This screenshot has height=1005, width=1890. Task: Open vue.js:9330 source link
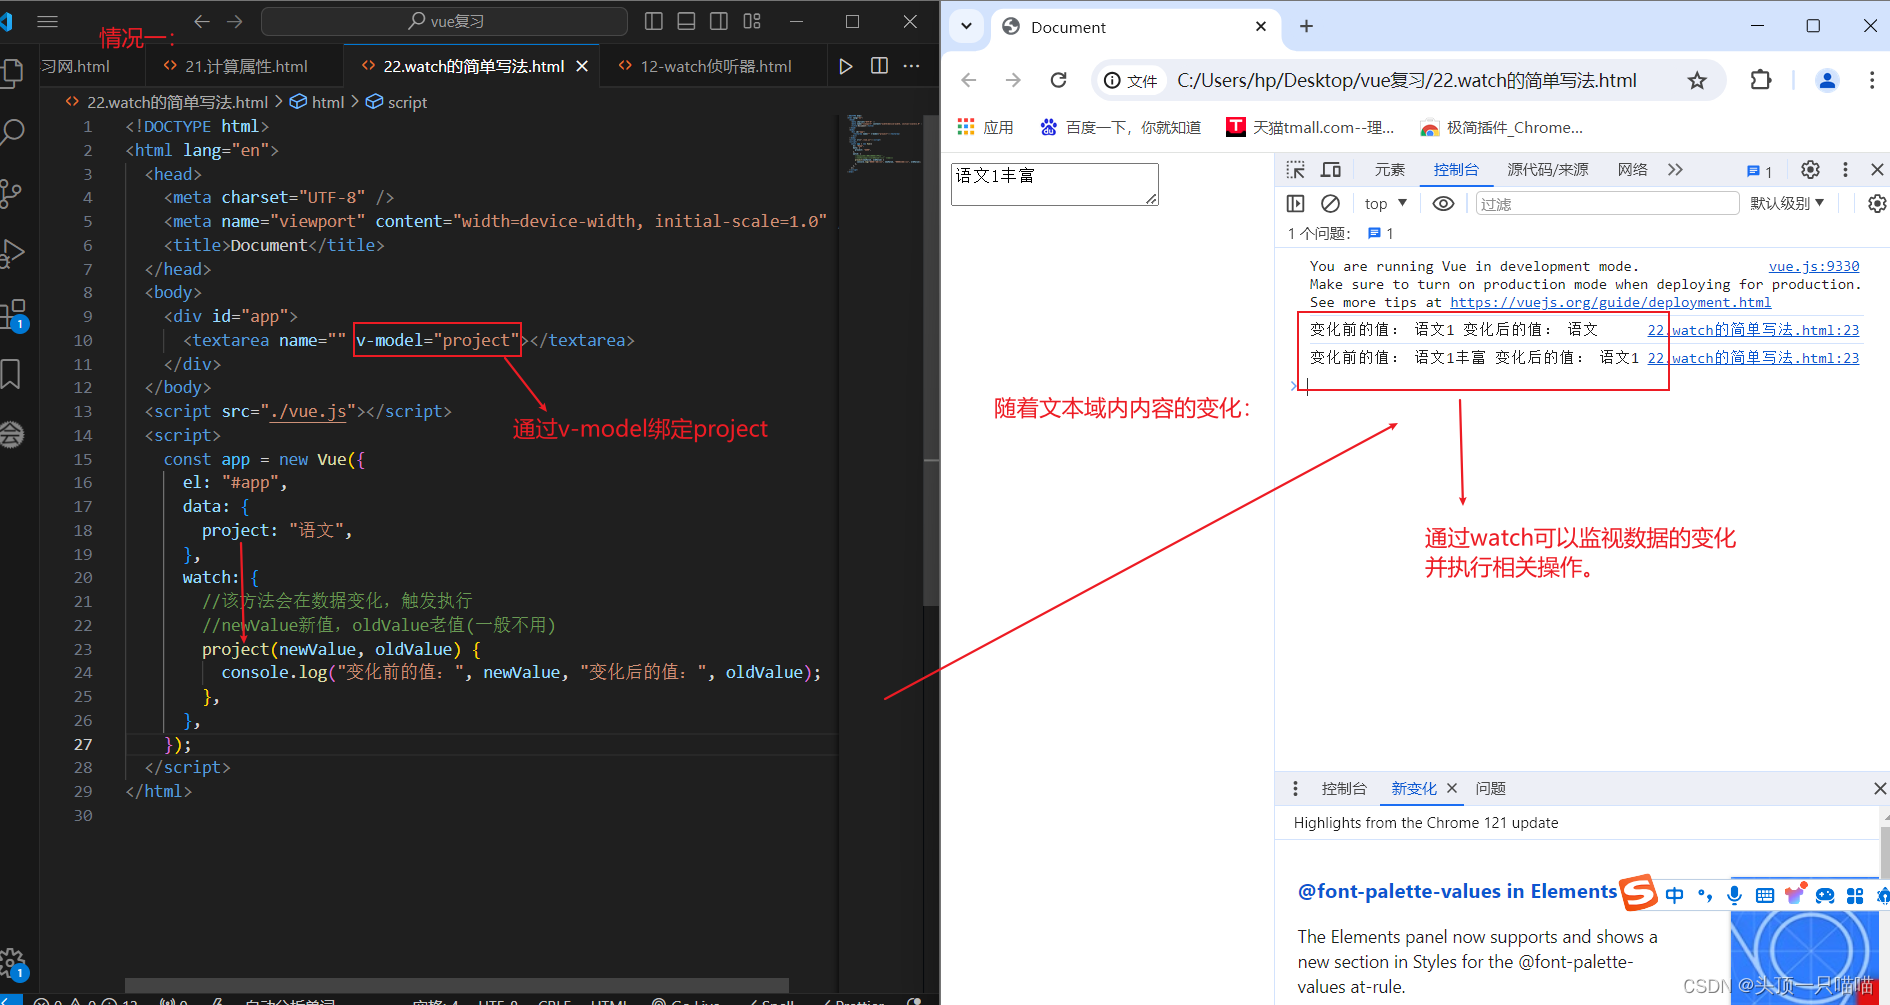coord(1814,266)
